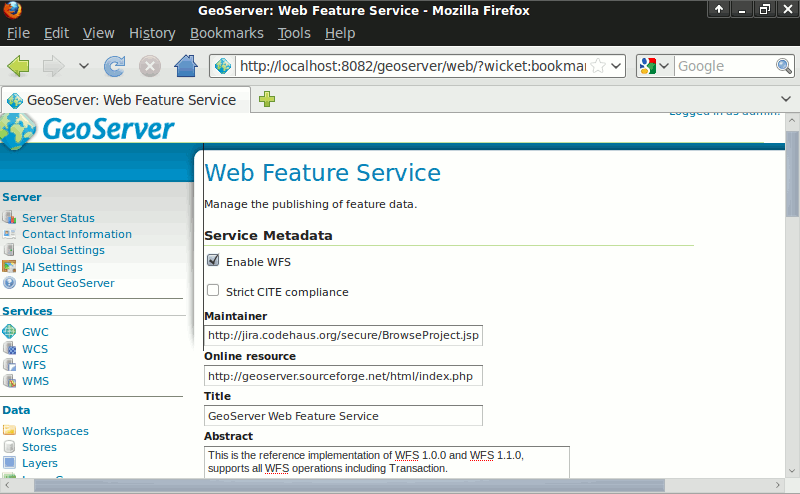Open the Workspaces link
This screenshot has height=494, width=800.
(55, 431)
